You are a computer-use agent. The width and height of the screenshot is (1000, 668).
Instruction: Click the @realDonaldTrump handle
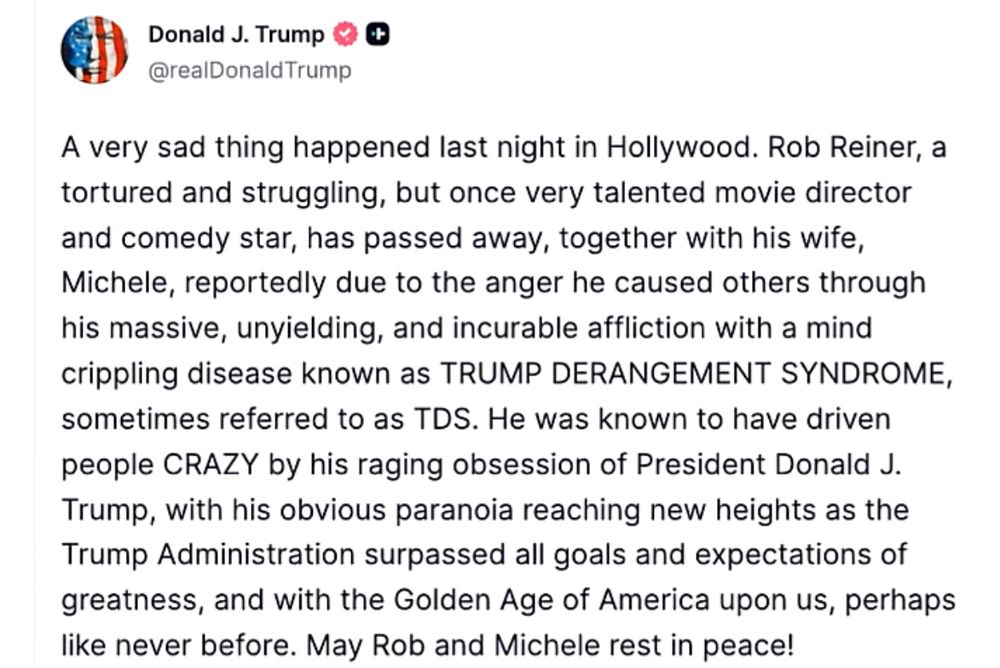click(x=249, y=70)
